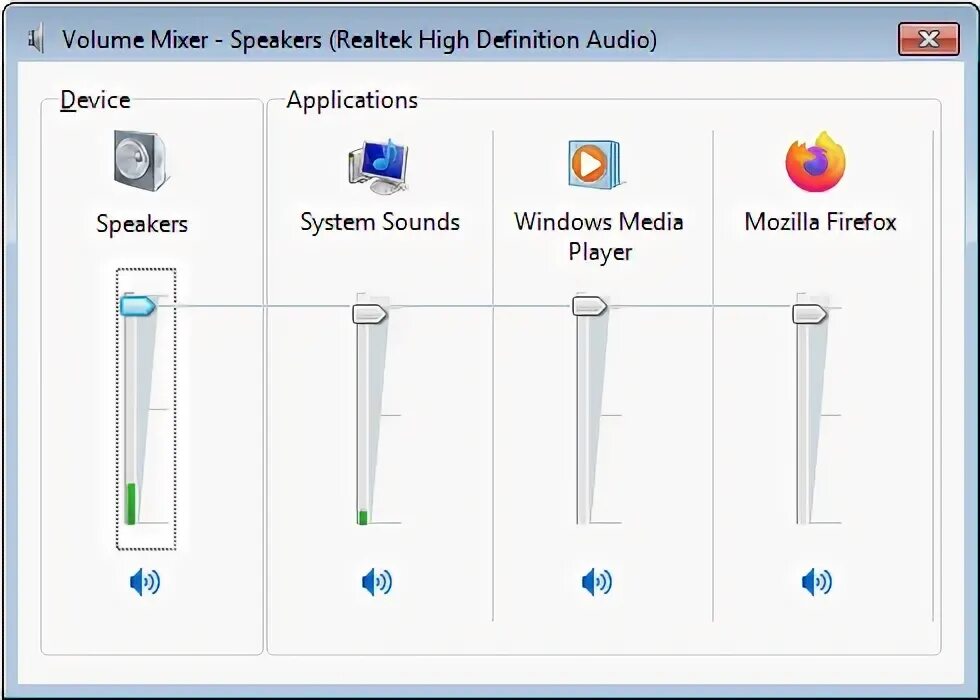Image resolution: width=980 pixels, height=700 pixels.
Task: Click the Device group heading
Action: (95, 100)
